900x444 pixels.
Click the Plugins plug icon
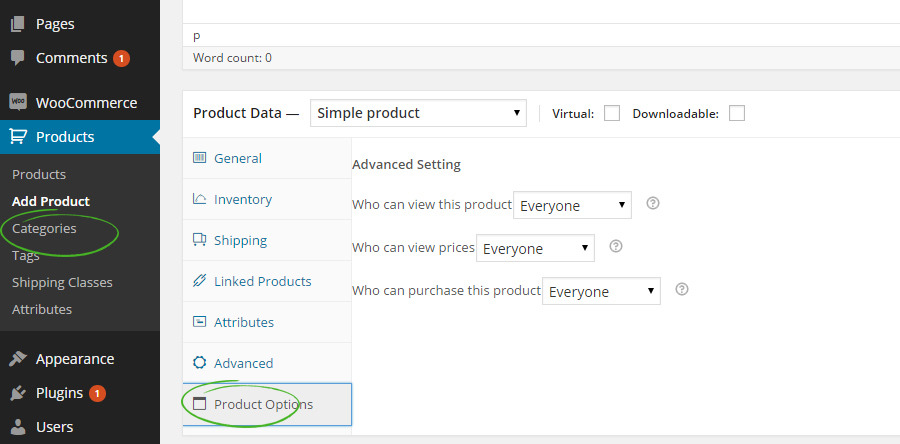pos(18,393)
